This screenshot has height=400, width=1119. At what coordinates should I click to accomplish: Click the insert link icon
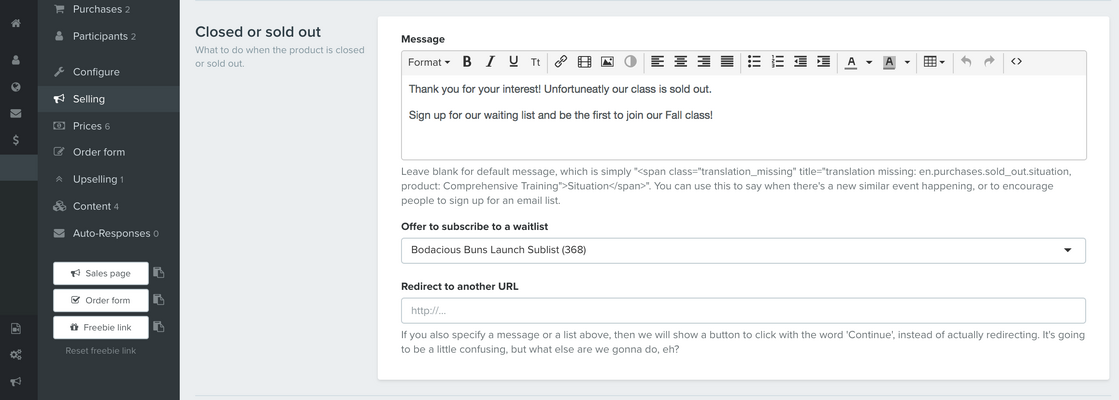(x=561, y=62)
